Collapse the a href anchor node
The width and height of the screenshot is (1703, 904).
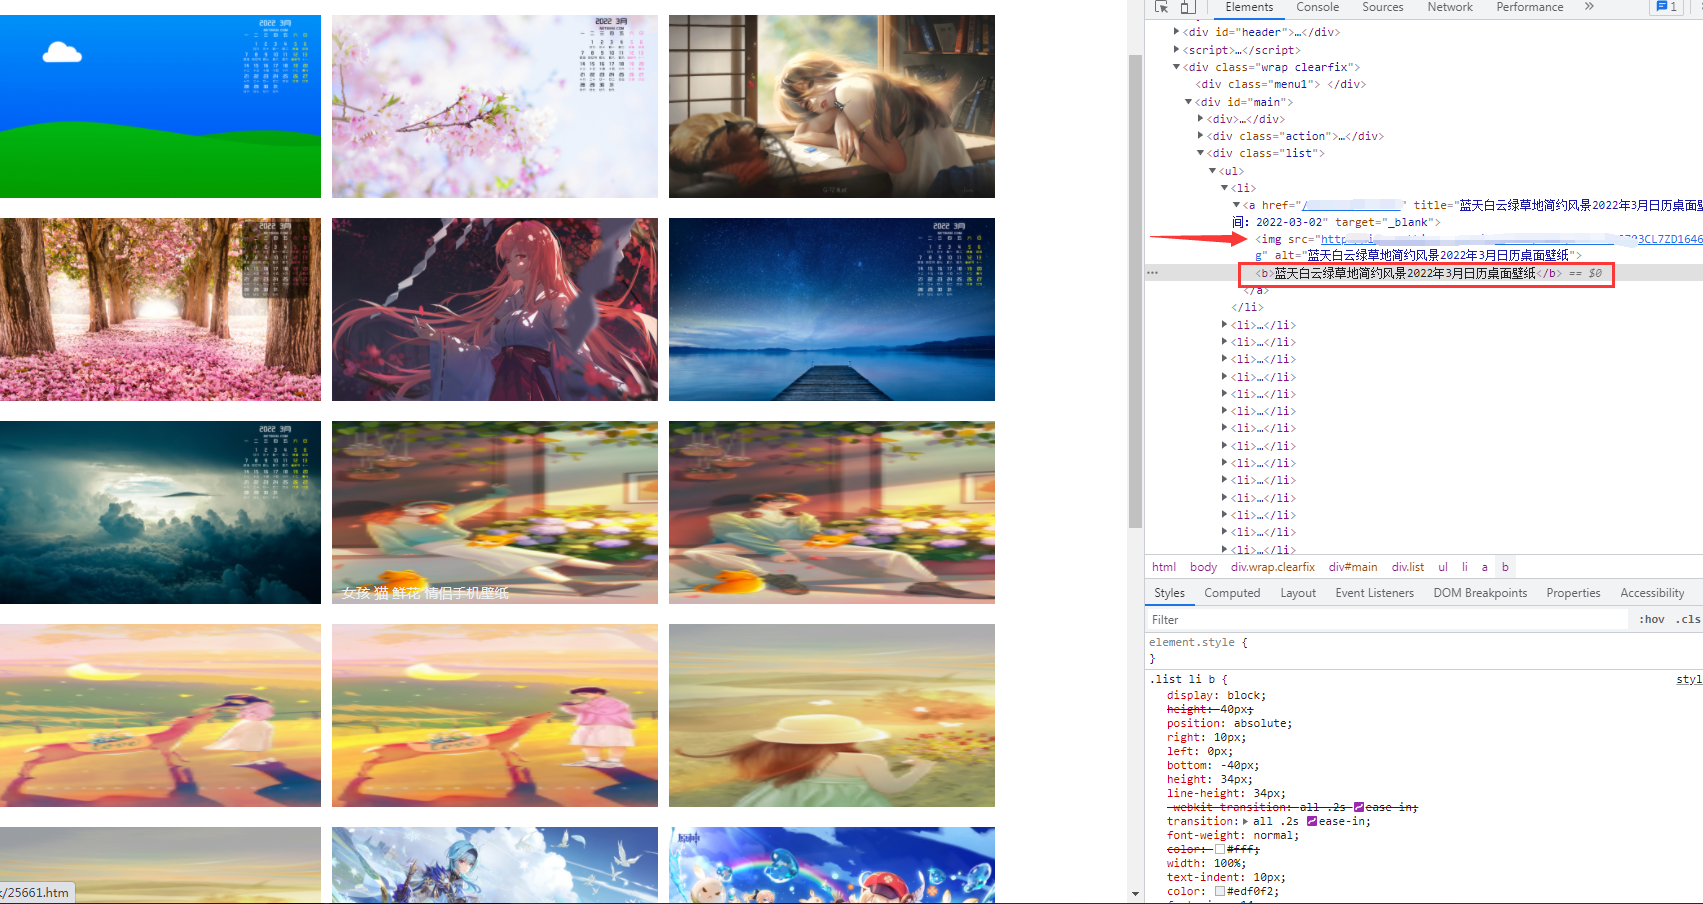point(1236,205)
